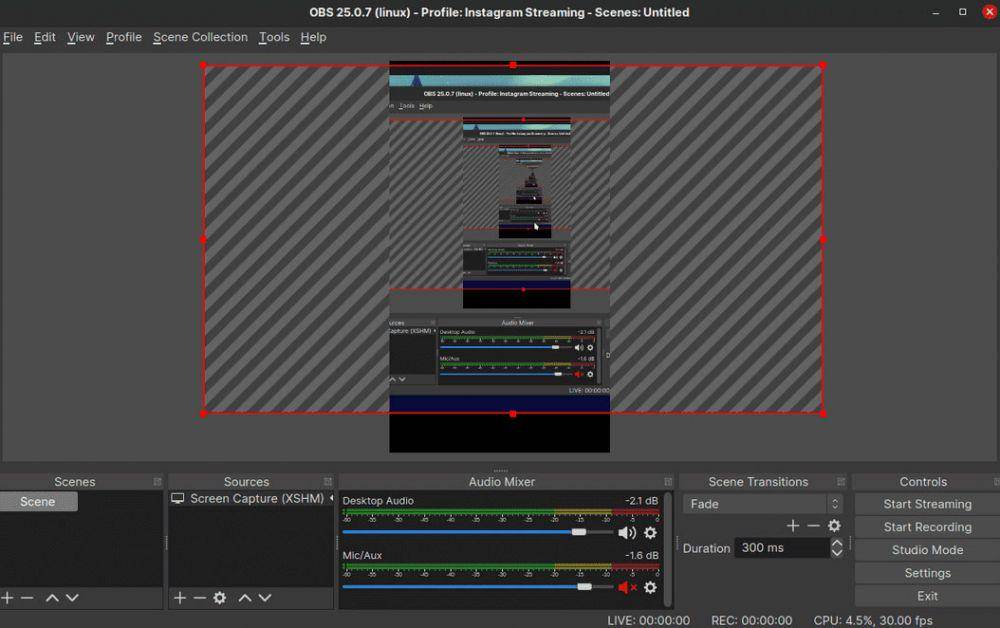Click Start Recording button

click(x=927, y=527)
